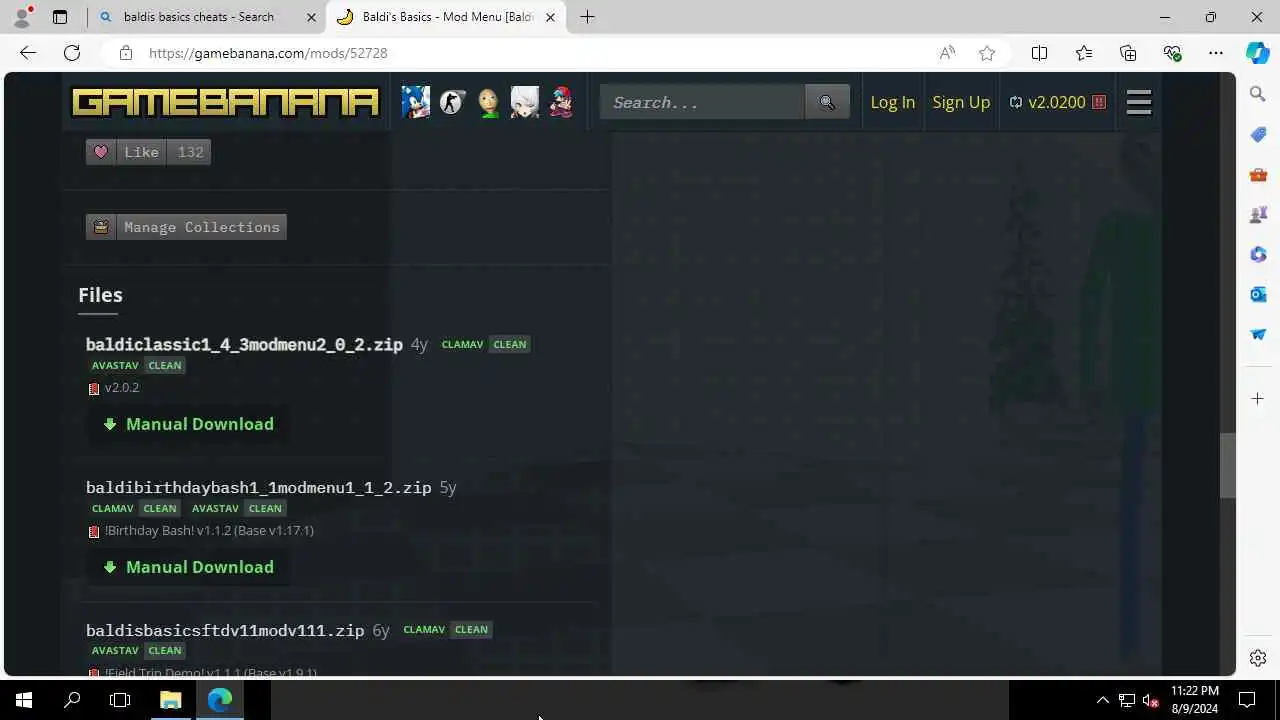
Task: Click the "v2.0.2" file description text
Action: [x=122, y=388]
